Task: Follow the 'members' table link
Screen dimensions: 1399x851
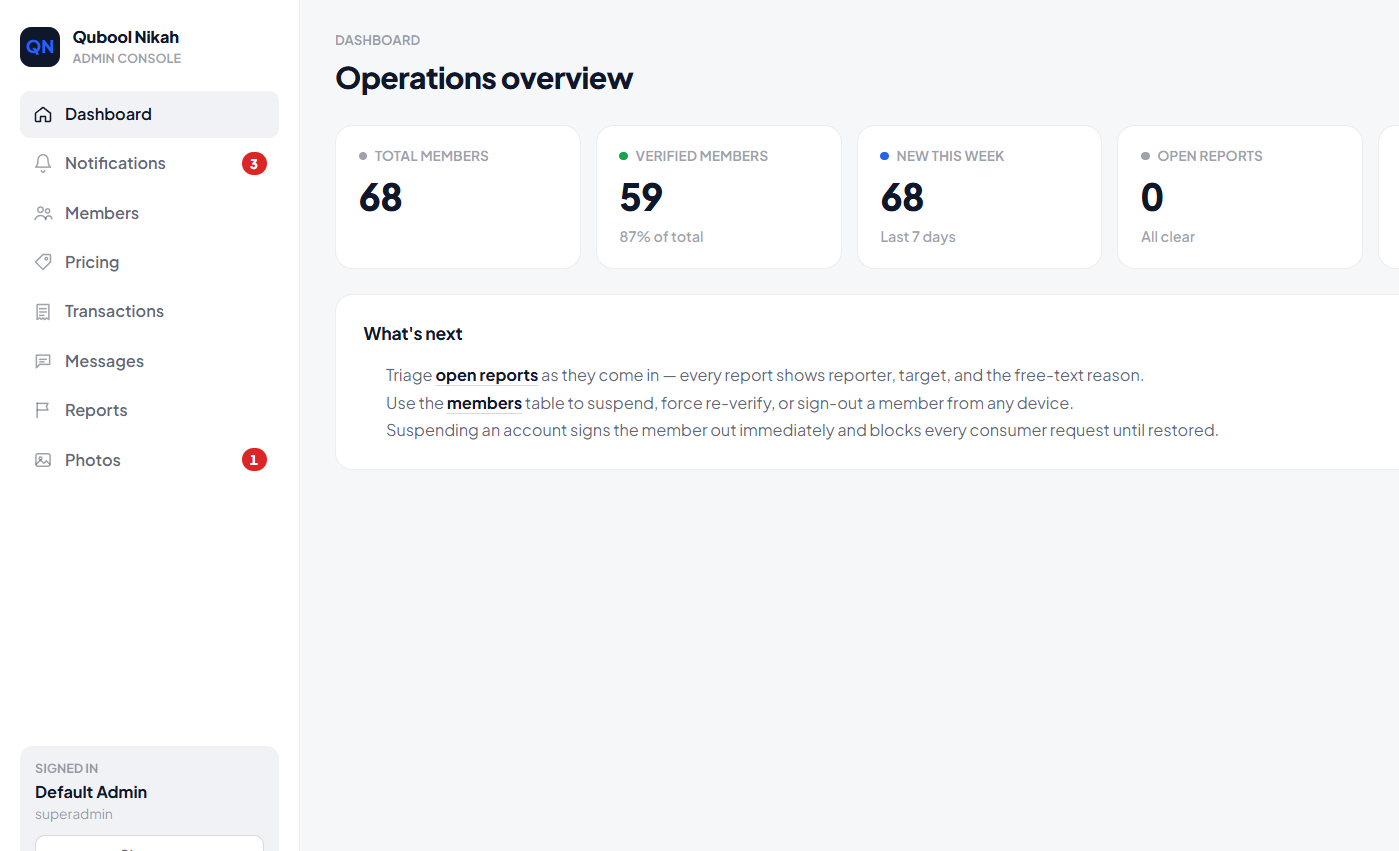Action: click(484, 403)
